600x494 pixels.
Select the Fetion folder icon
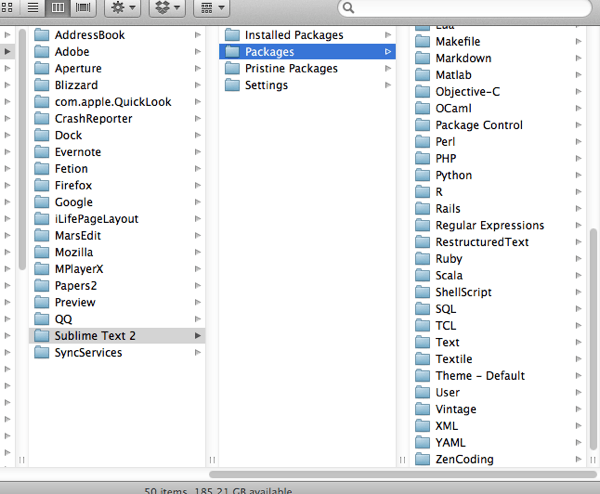point(41,169)
